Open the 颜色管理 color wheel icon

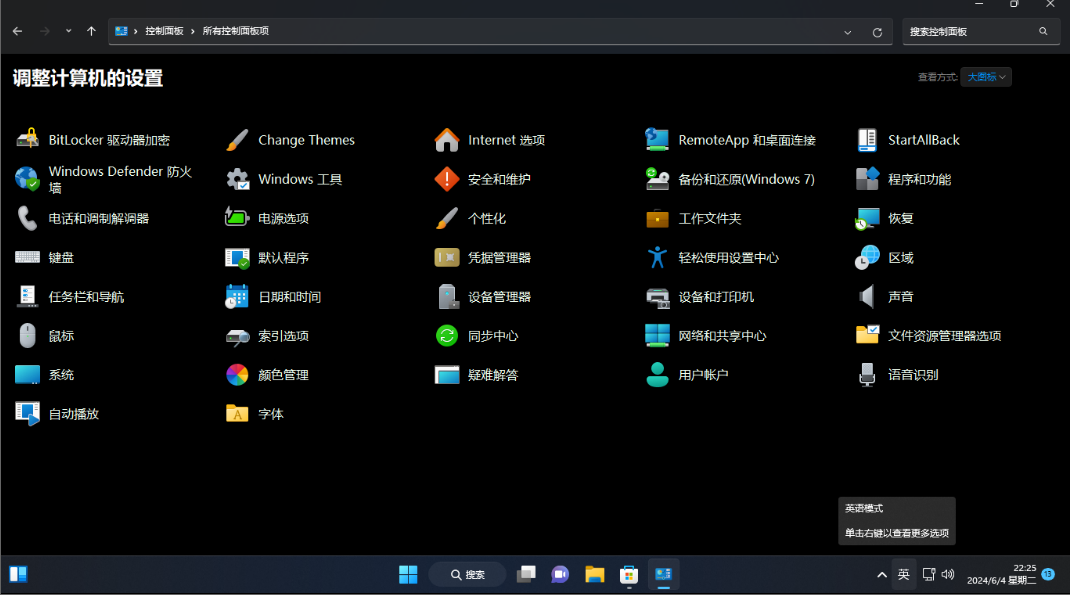[237, 375]
